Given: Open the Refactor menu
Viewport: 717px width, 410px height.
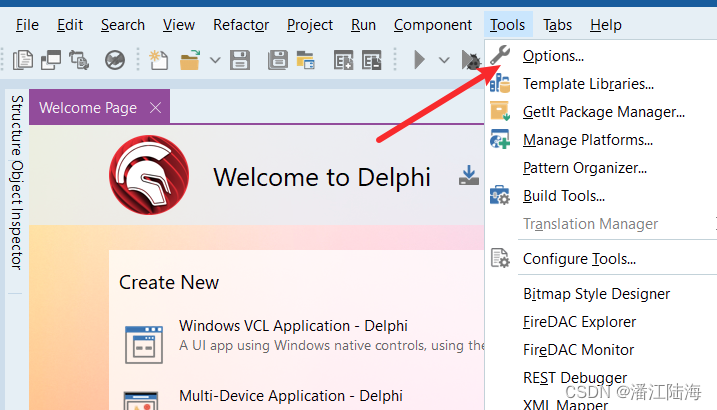Looking at the screenshot, I should (241, 25).
